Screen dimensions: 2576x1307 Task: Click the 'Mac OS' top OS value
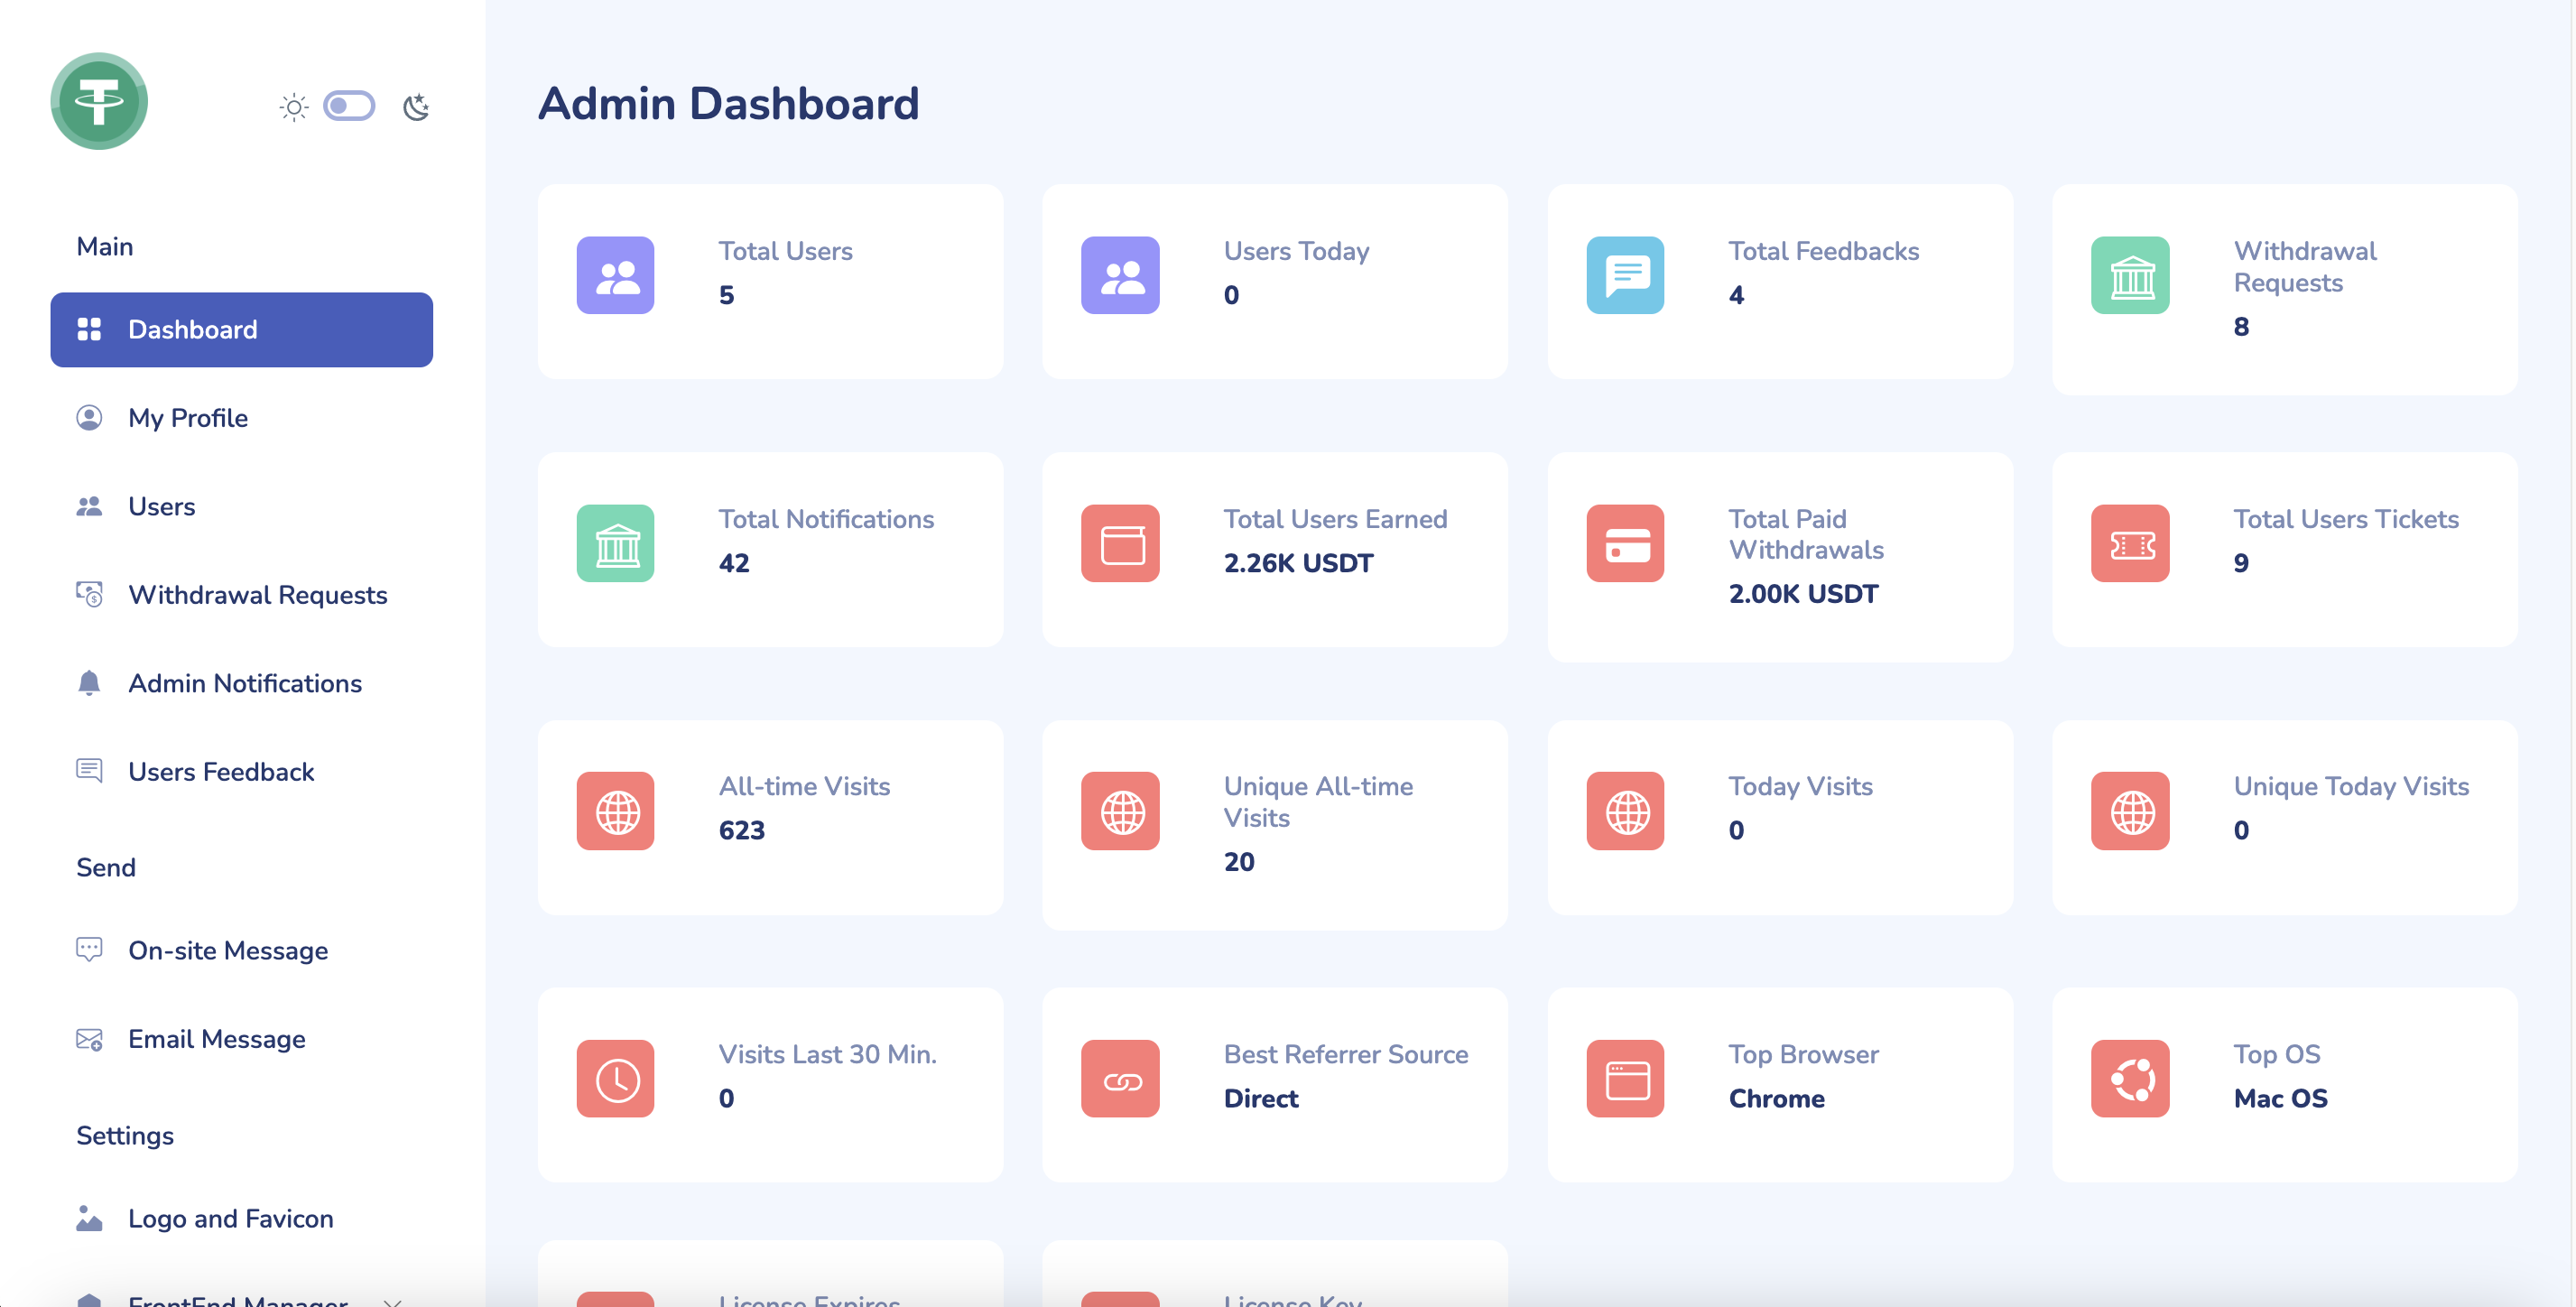click(x=2280, y=1098)
